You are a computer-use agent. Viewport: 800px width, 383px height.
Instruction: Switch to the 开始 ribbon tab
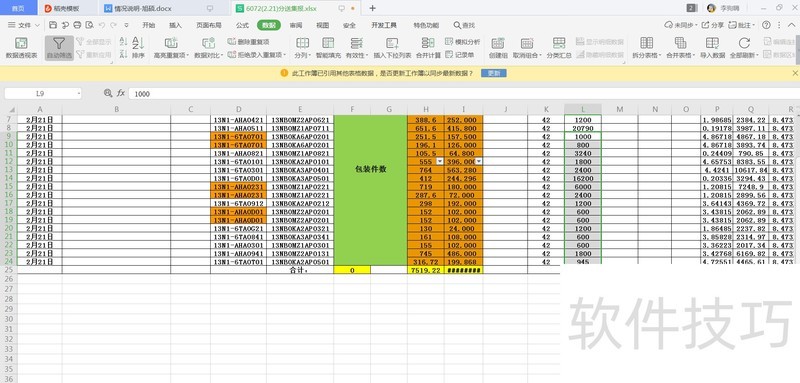coord(148,25)
